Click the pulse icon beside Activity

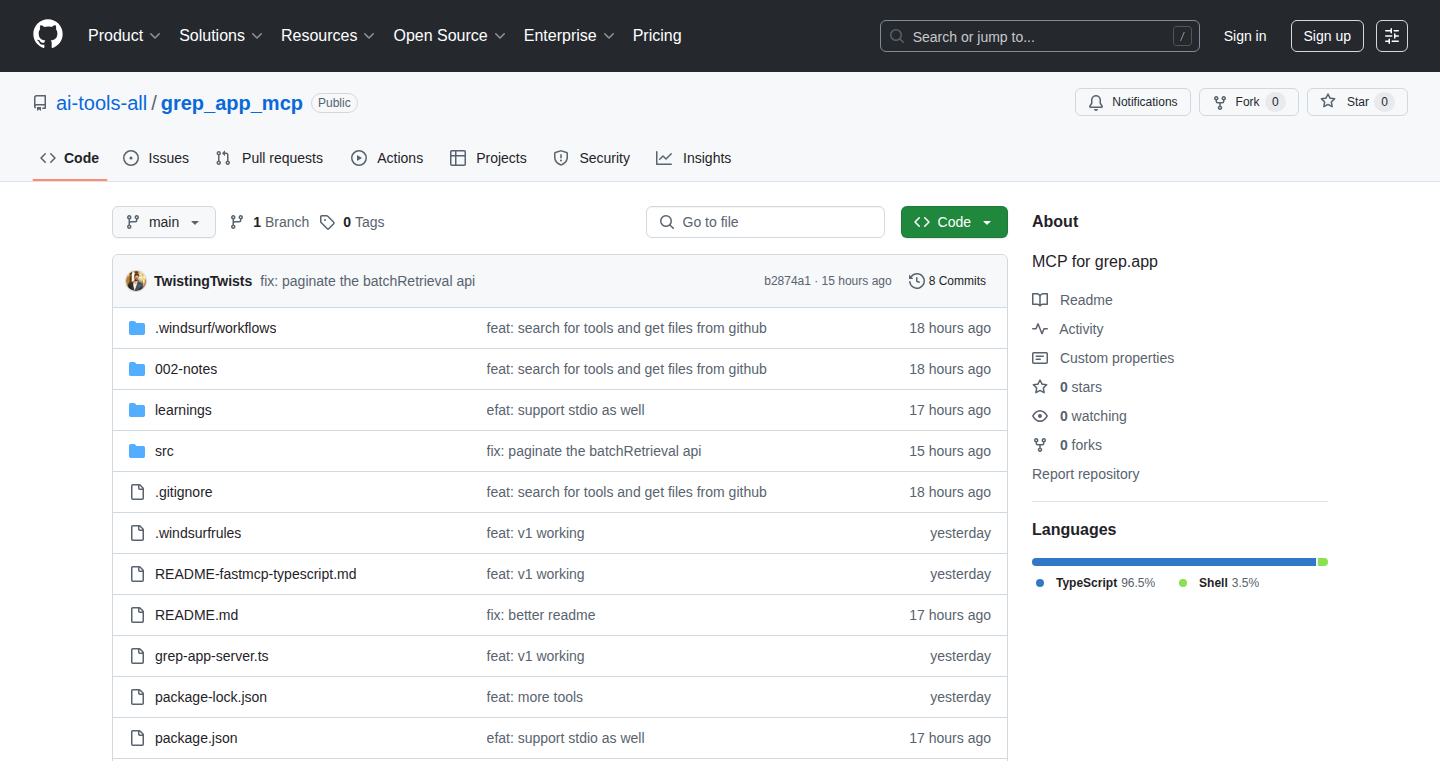tap(1040, 329)
